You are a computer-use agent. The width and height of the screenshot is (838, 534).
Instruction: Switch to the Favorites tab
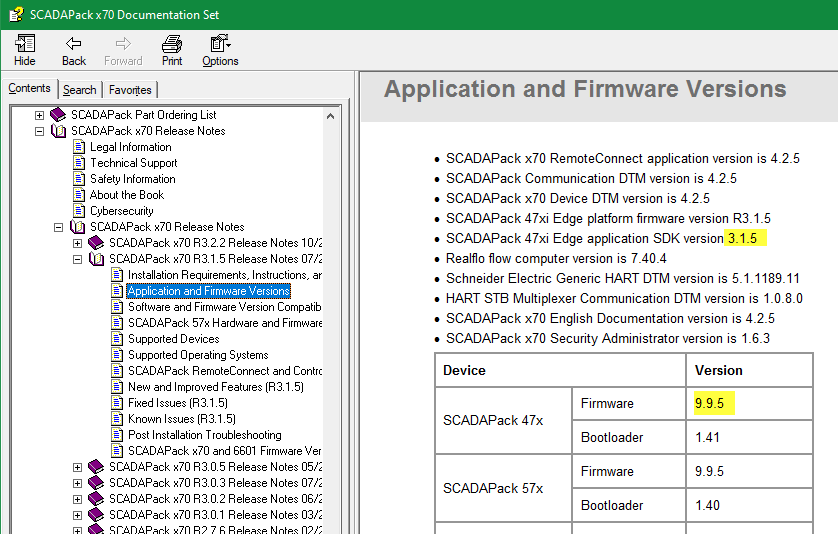(130, 90)
